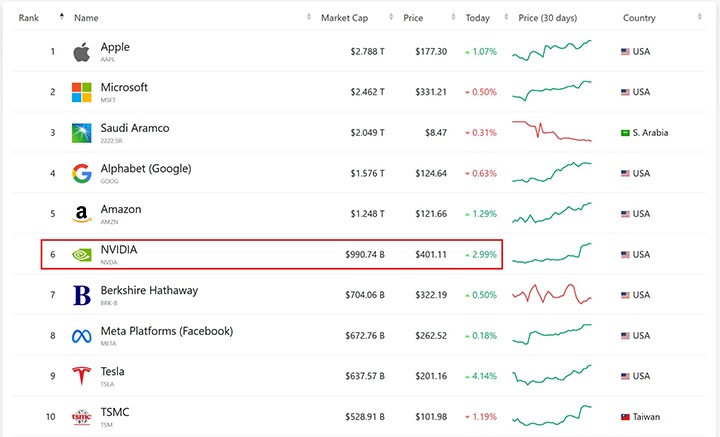
Task: Click the Microsoft logo icon
Action: 81,92
